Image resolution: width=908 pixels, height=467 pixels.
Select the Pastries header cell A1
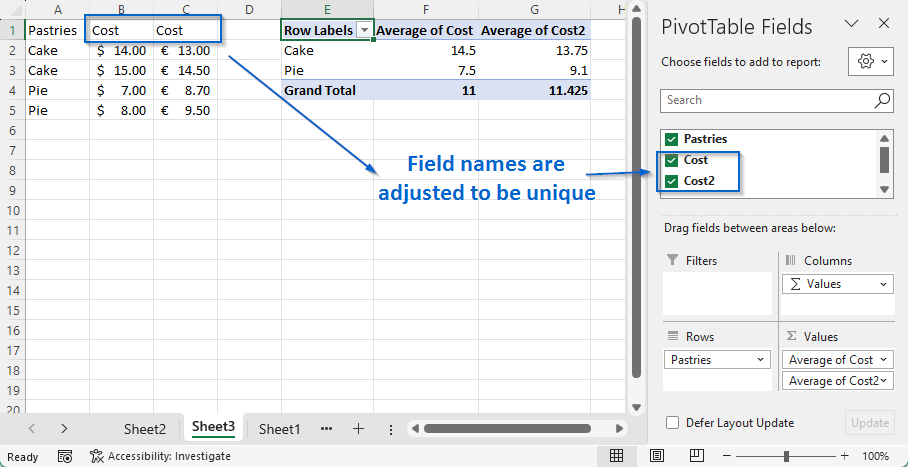pos(57,30)
